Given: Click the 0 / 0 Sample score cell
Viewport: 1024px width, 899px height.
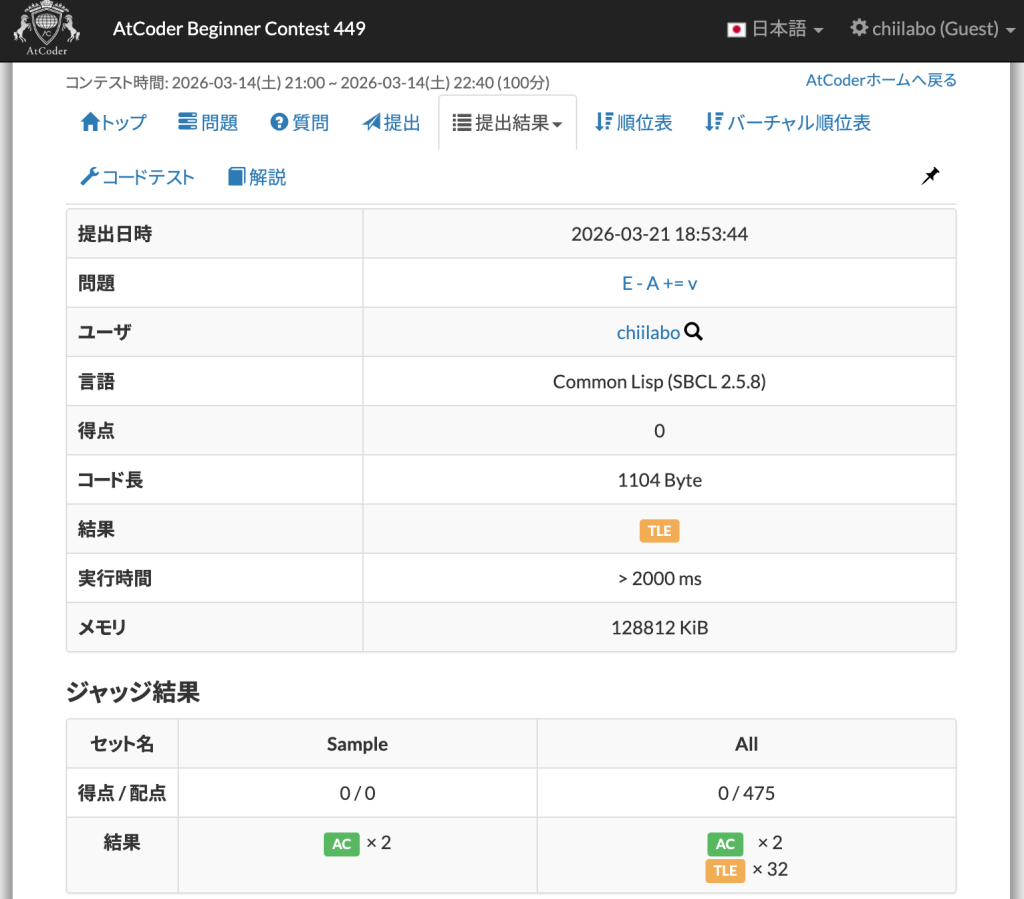Looking at the screenshot, I should (357, 793).
